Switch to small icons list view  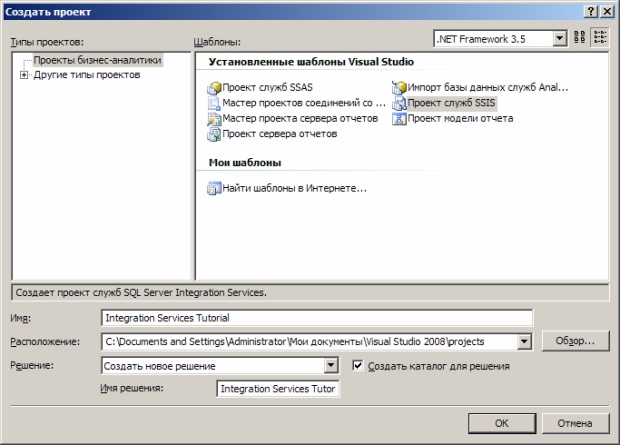coord(600,38)
